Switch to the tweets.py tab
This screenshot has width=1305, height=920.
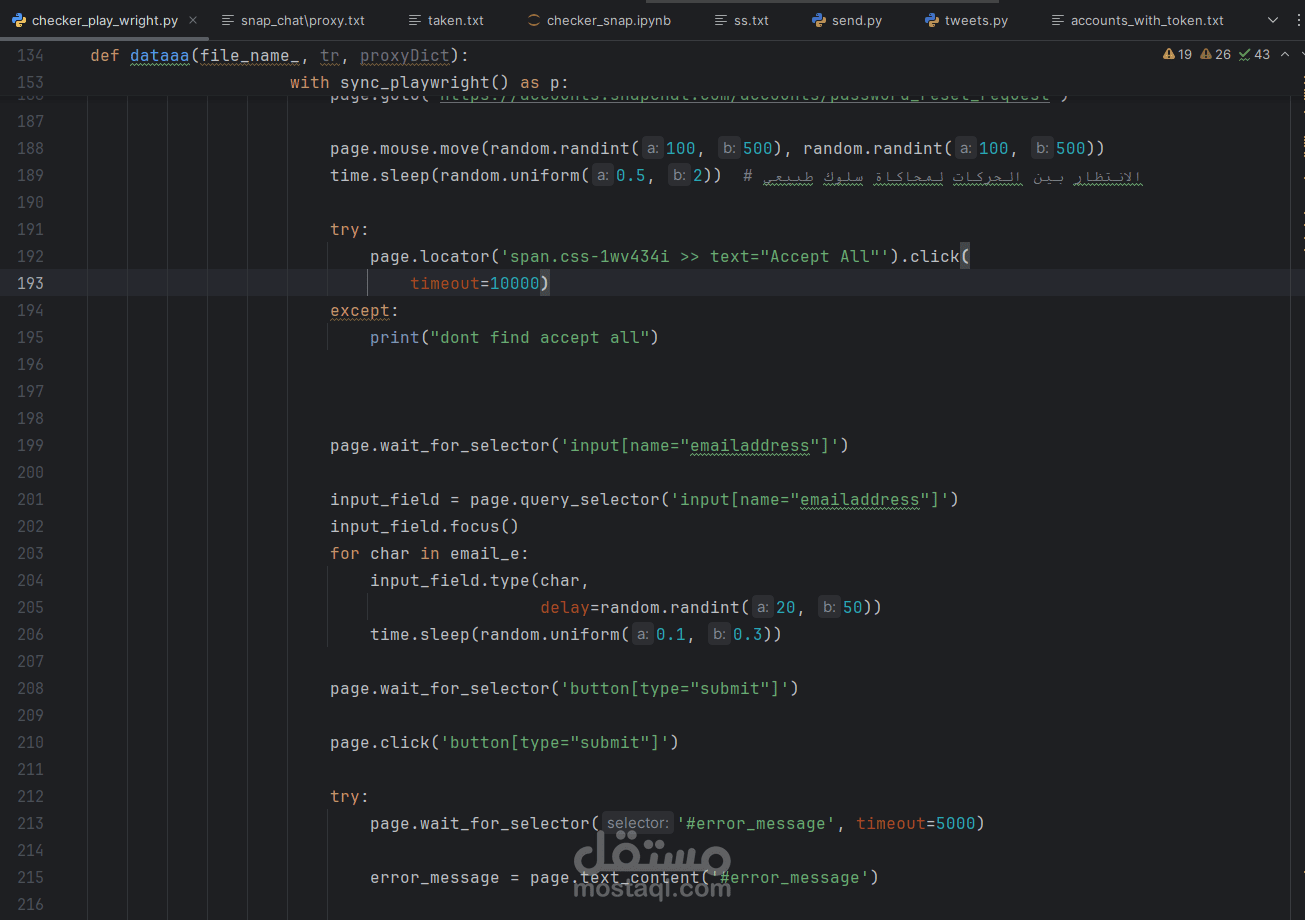(x=966, y=20)
